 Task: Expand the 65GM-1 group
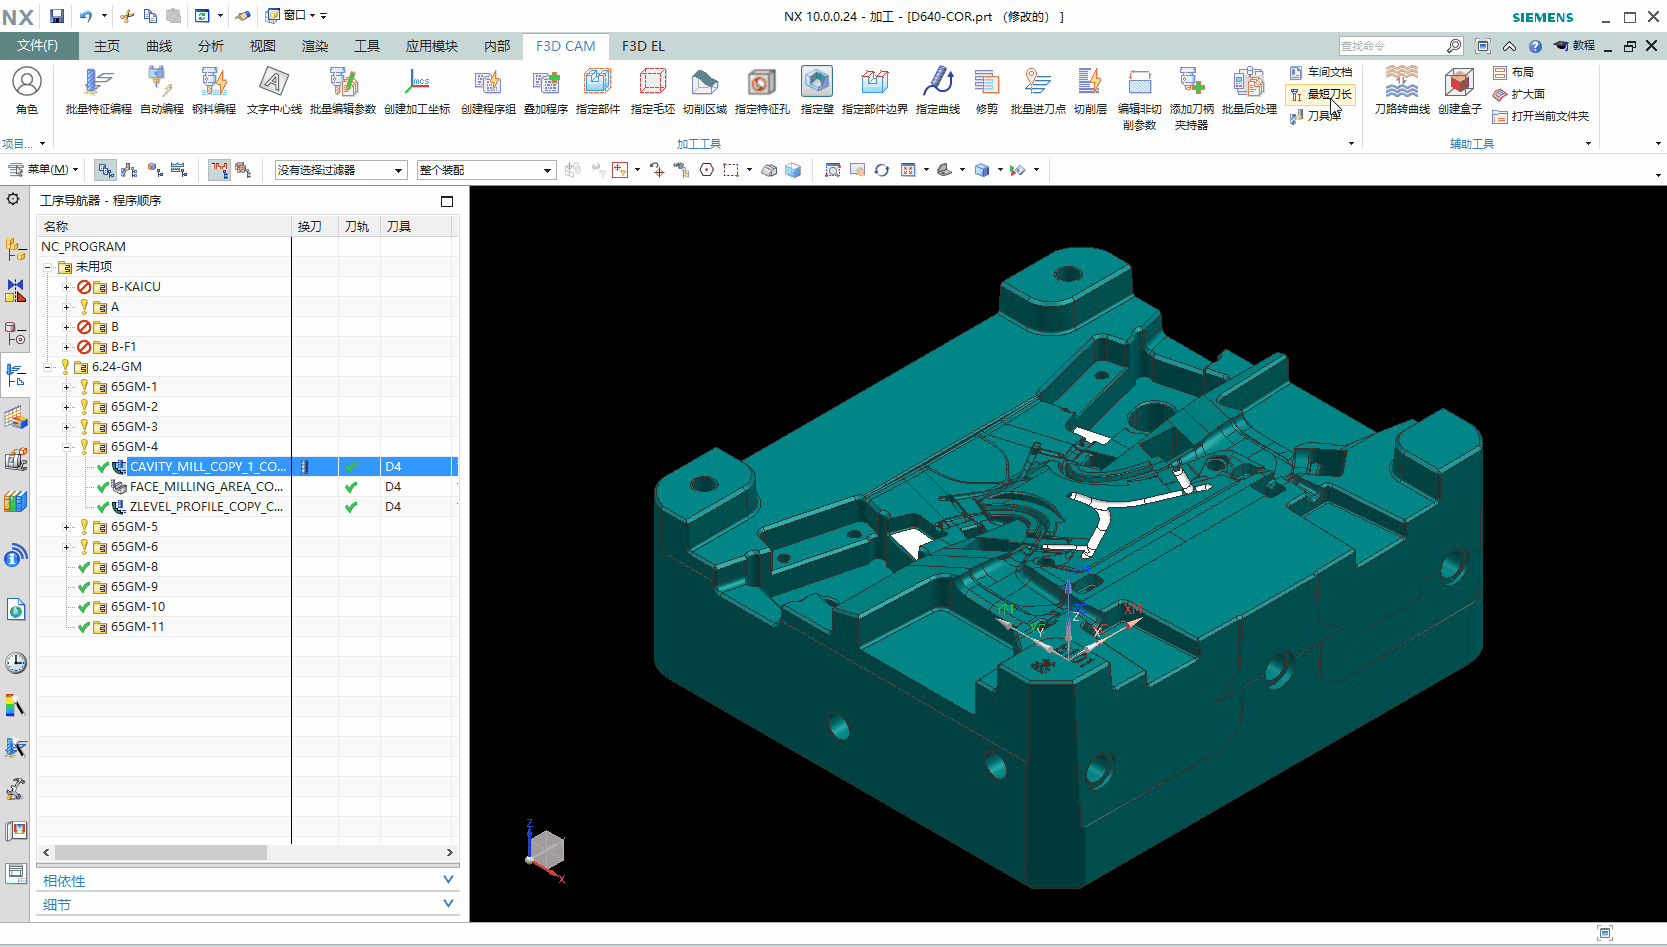67,387
